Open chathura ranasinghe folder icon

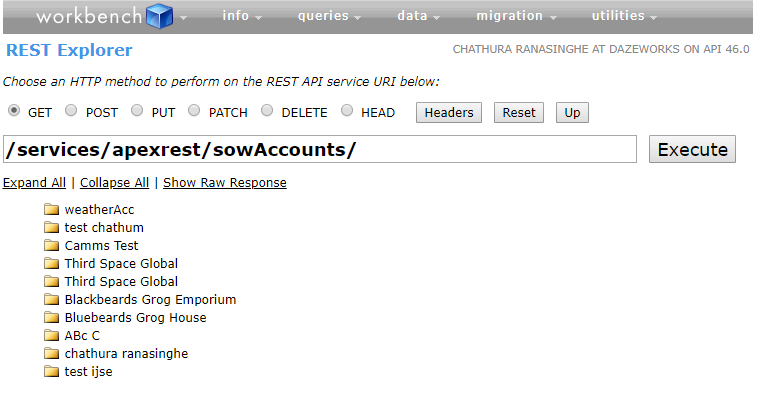coord(51,354)
